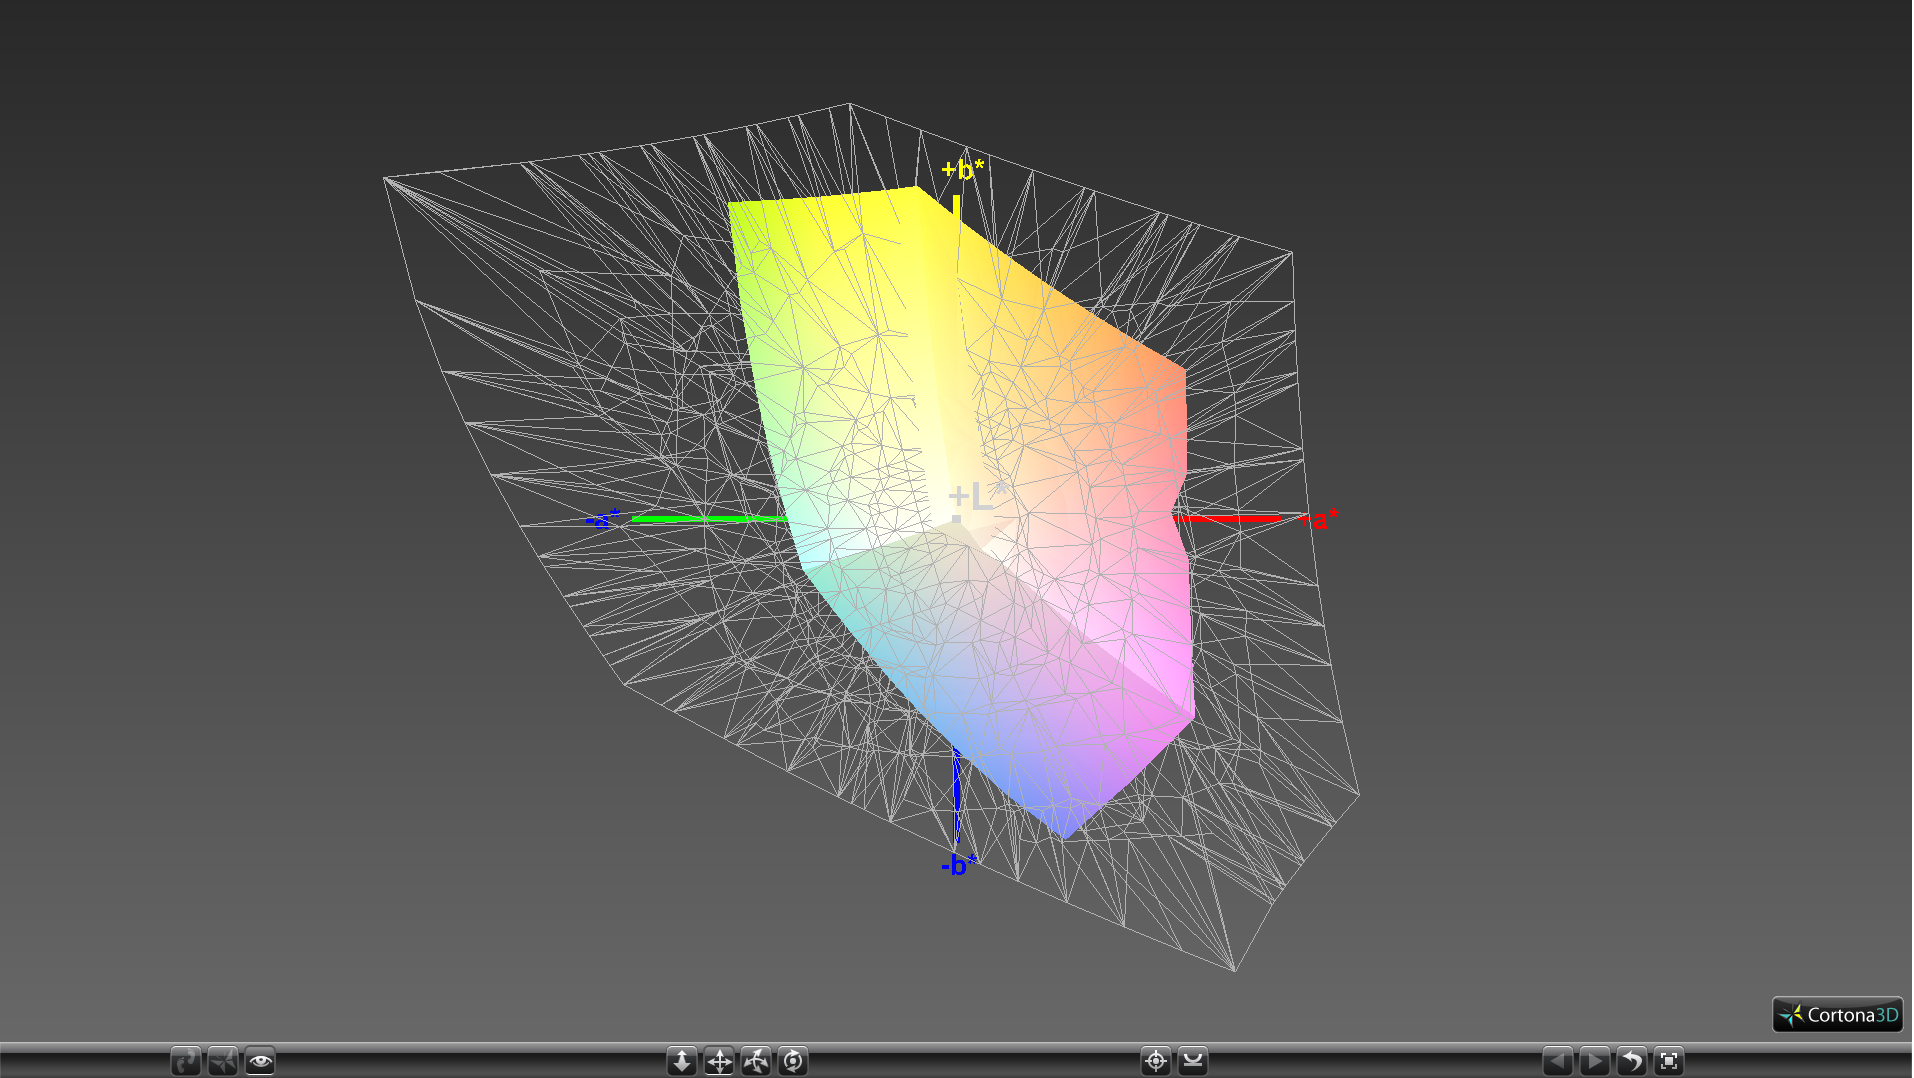Click the blue -b* axis label

(x=958, y=865)
